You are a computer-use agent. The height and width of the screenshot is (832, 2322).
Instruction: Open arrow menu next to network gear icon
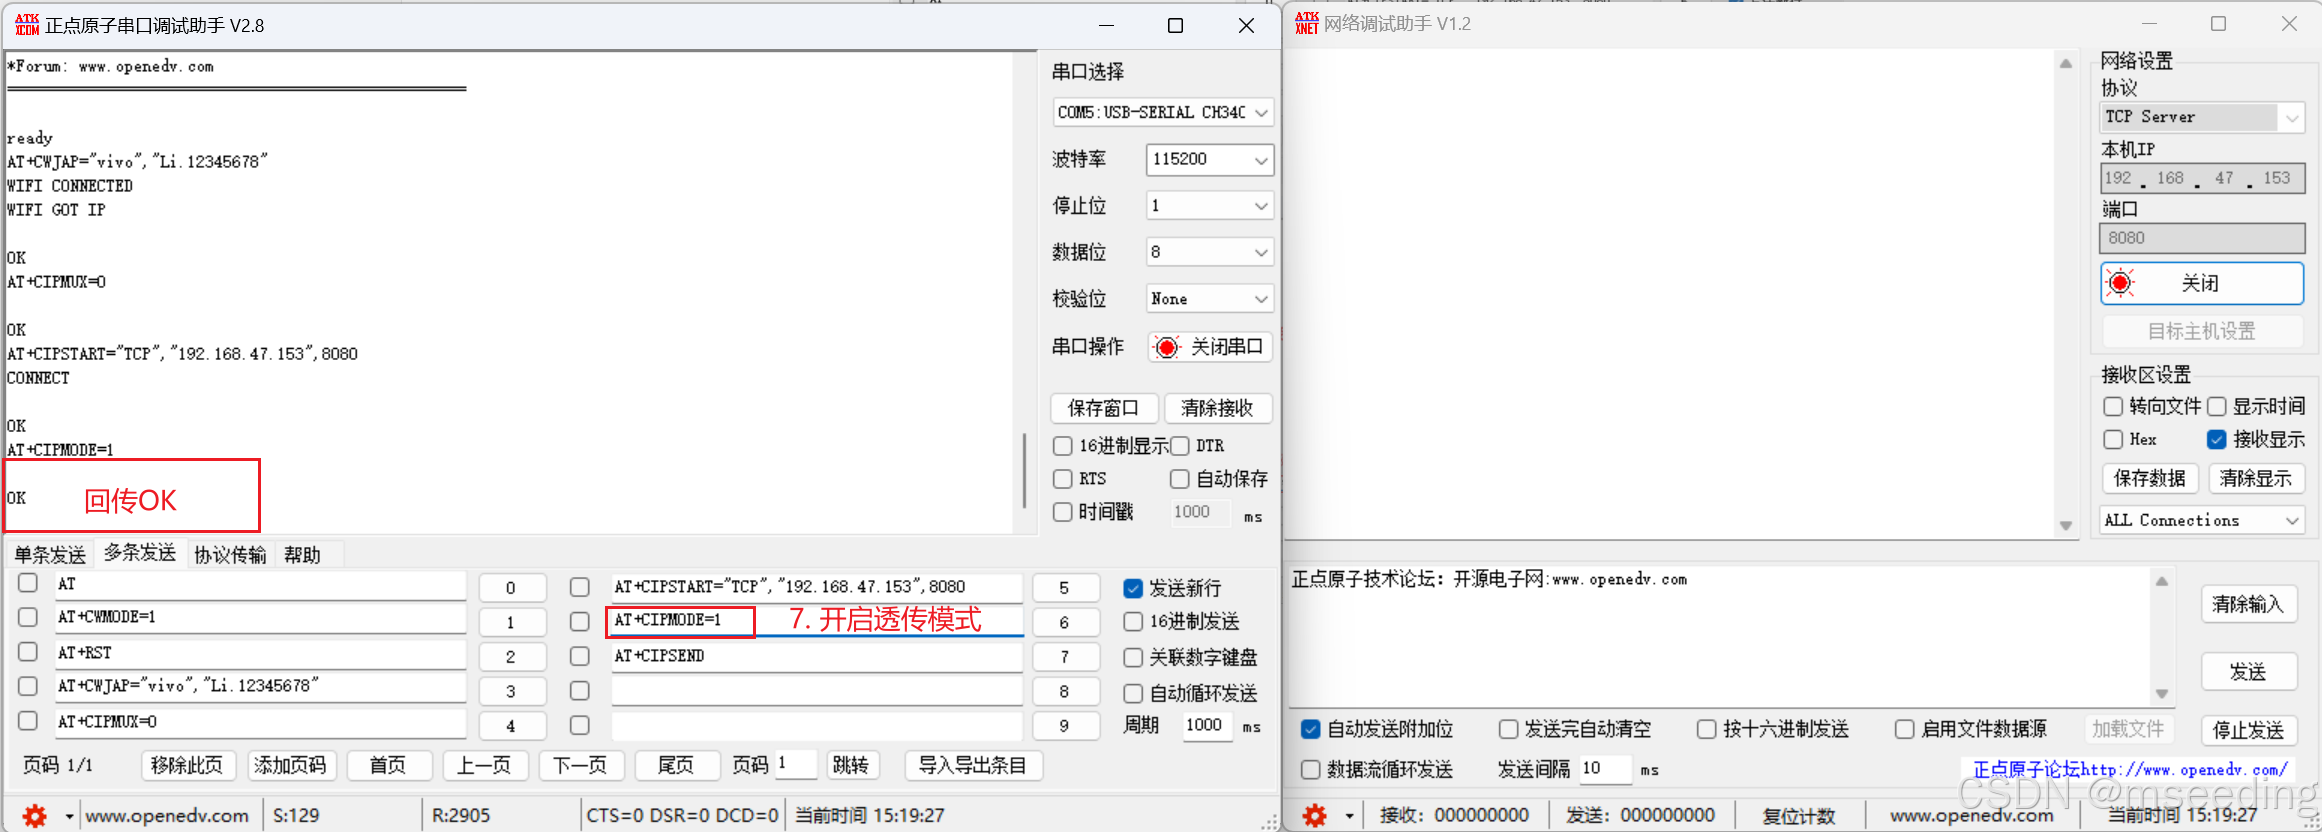(x=1349, y=816)
